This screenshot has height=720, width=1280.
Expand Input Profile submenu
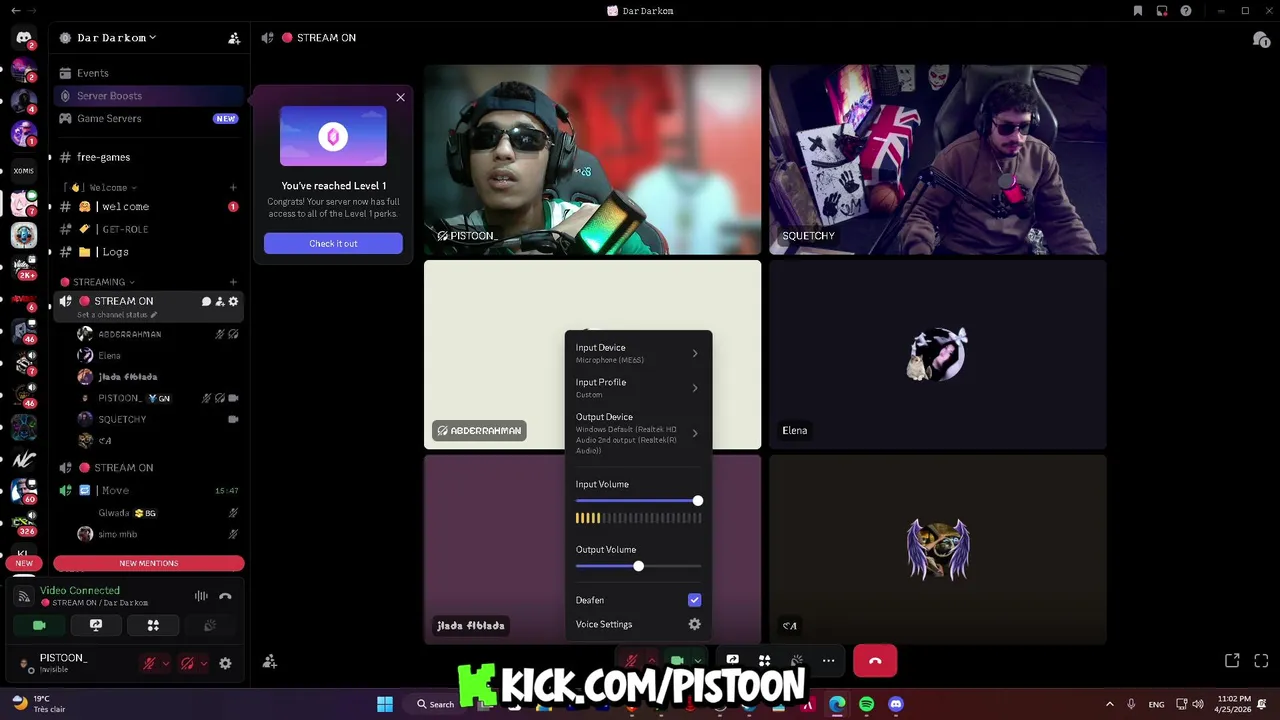tap(638, 388)
